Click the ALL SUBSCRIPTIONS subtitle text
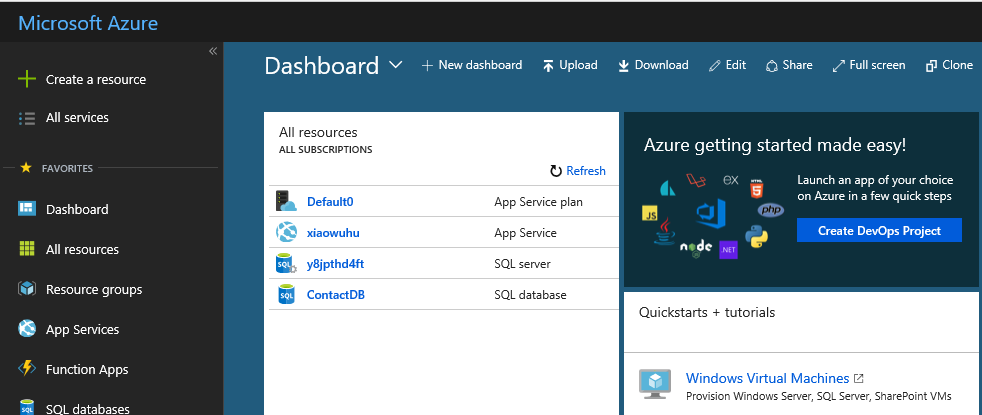 pos(326,150)
